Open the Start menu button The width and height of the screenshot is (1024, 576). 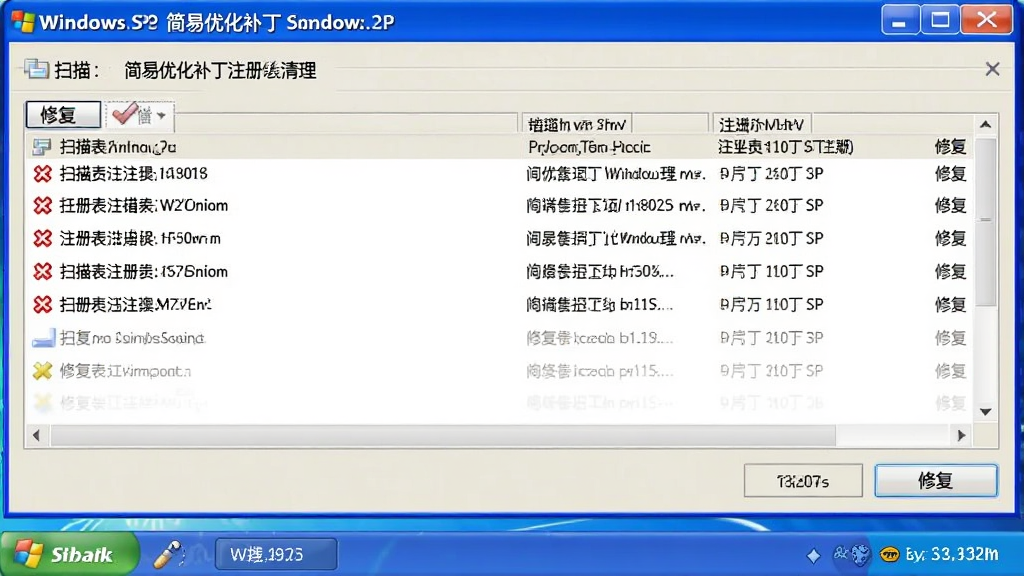(70, 554)
